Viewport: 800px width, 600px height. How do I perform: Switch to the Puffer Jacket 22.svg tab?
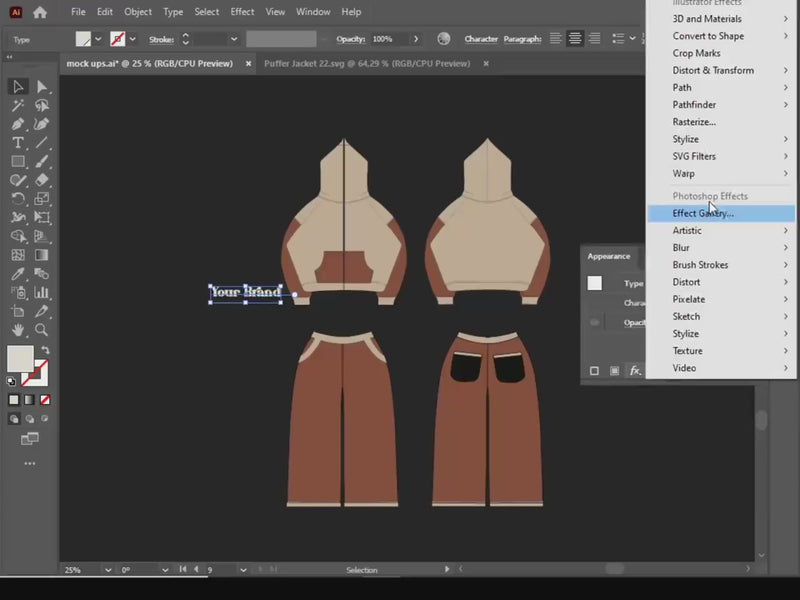point(367,63)
